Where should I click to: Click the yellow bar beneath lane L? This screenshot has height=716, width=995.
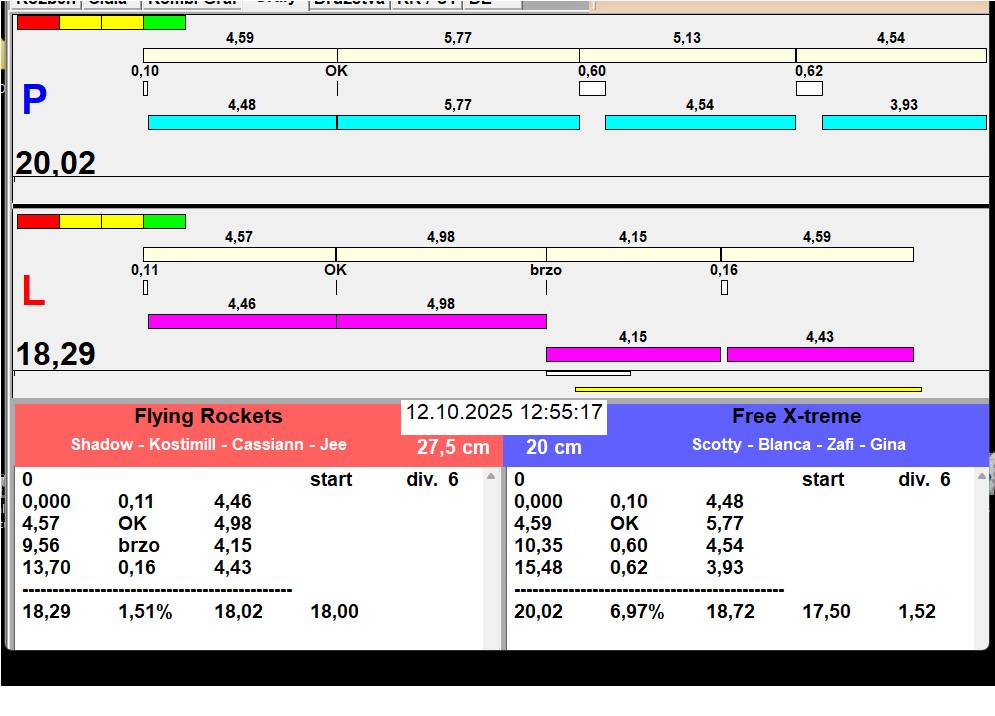point(747,389)
